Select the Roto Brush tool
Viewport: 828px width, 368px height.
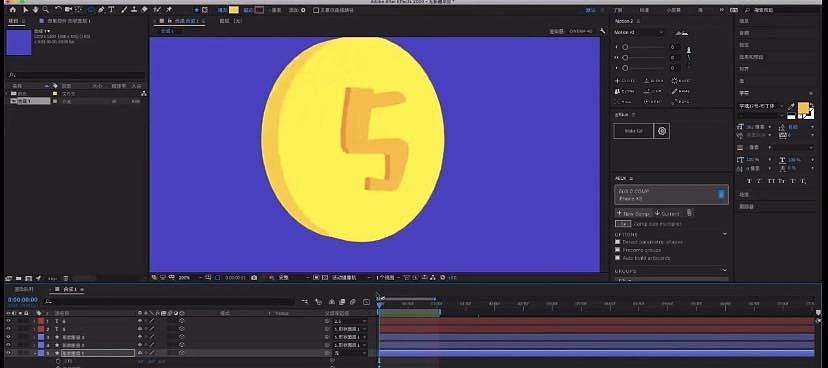(157, 10)
